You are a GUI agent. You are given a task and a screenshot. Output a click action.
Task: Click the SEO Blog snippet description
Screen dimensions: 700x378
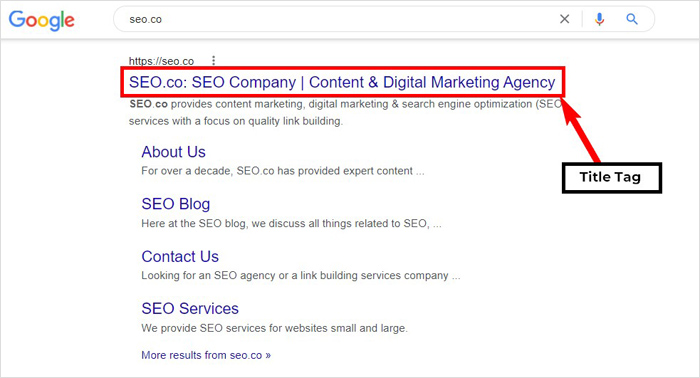point(291,224)
